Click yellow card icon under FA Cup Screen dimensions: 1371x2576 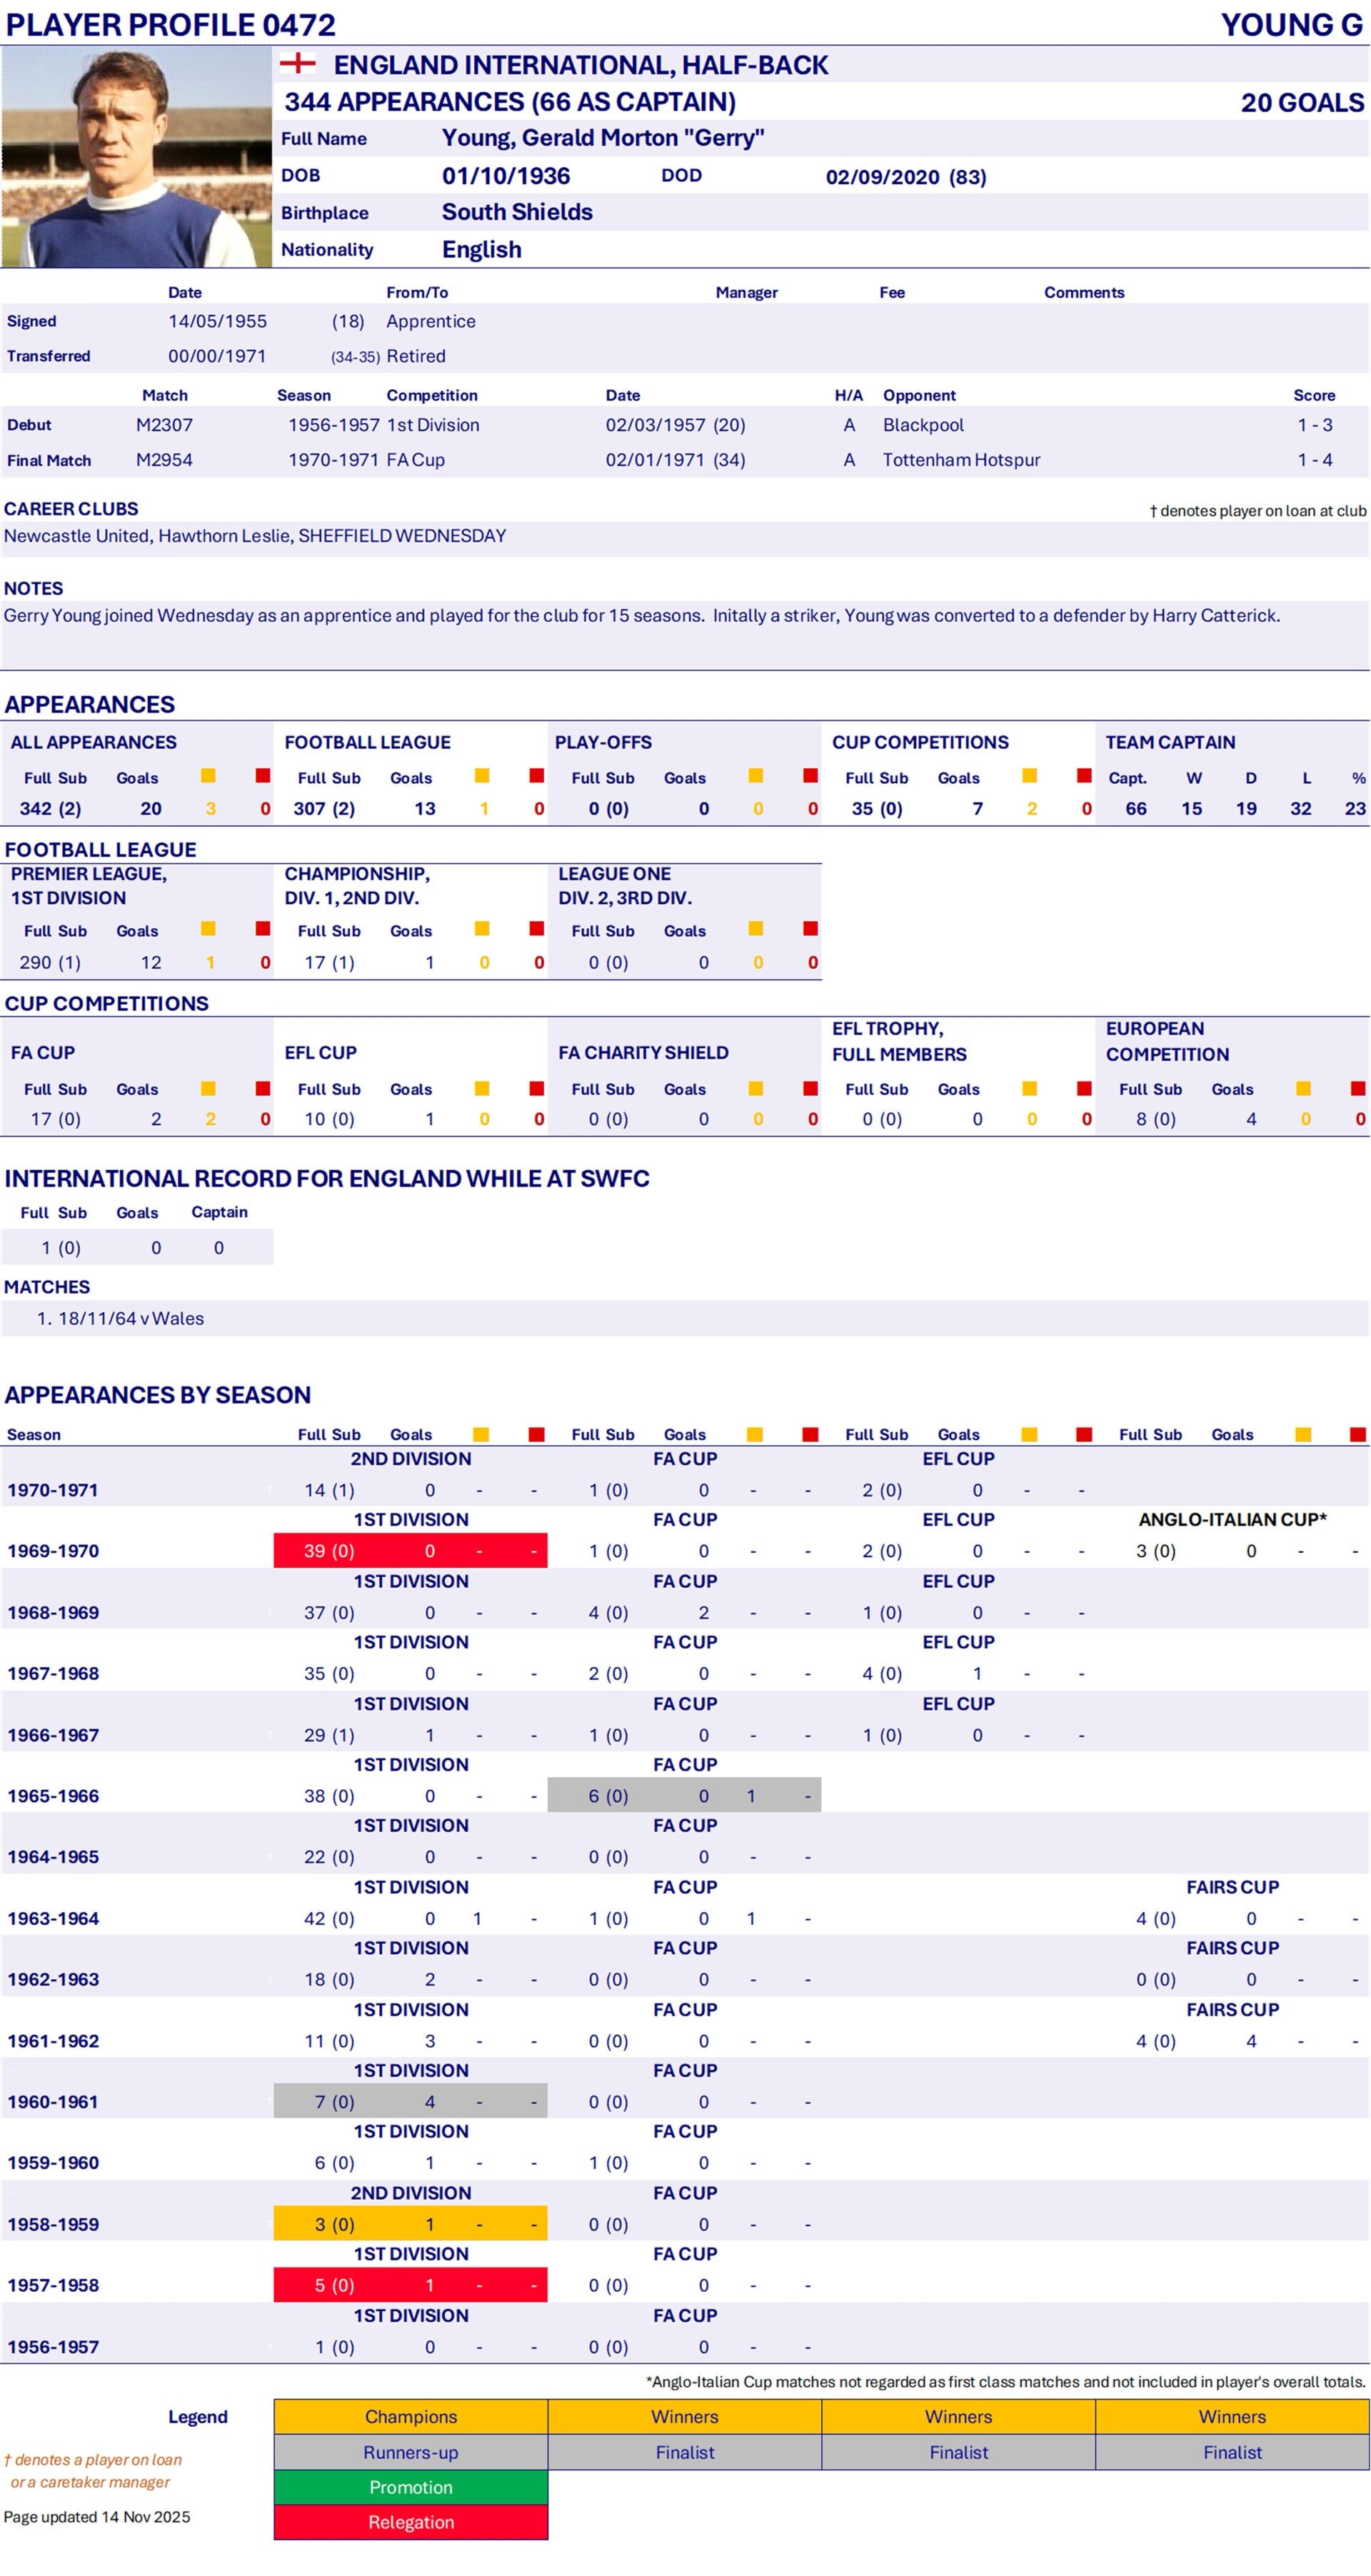click(x=208, y=1088)
